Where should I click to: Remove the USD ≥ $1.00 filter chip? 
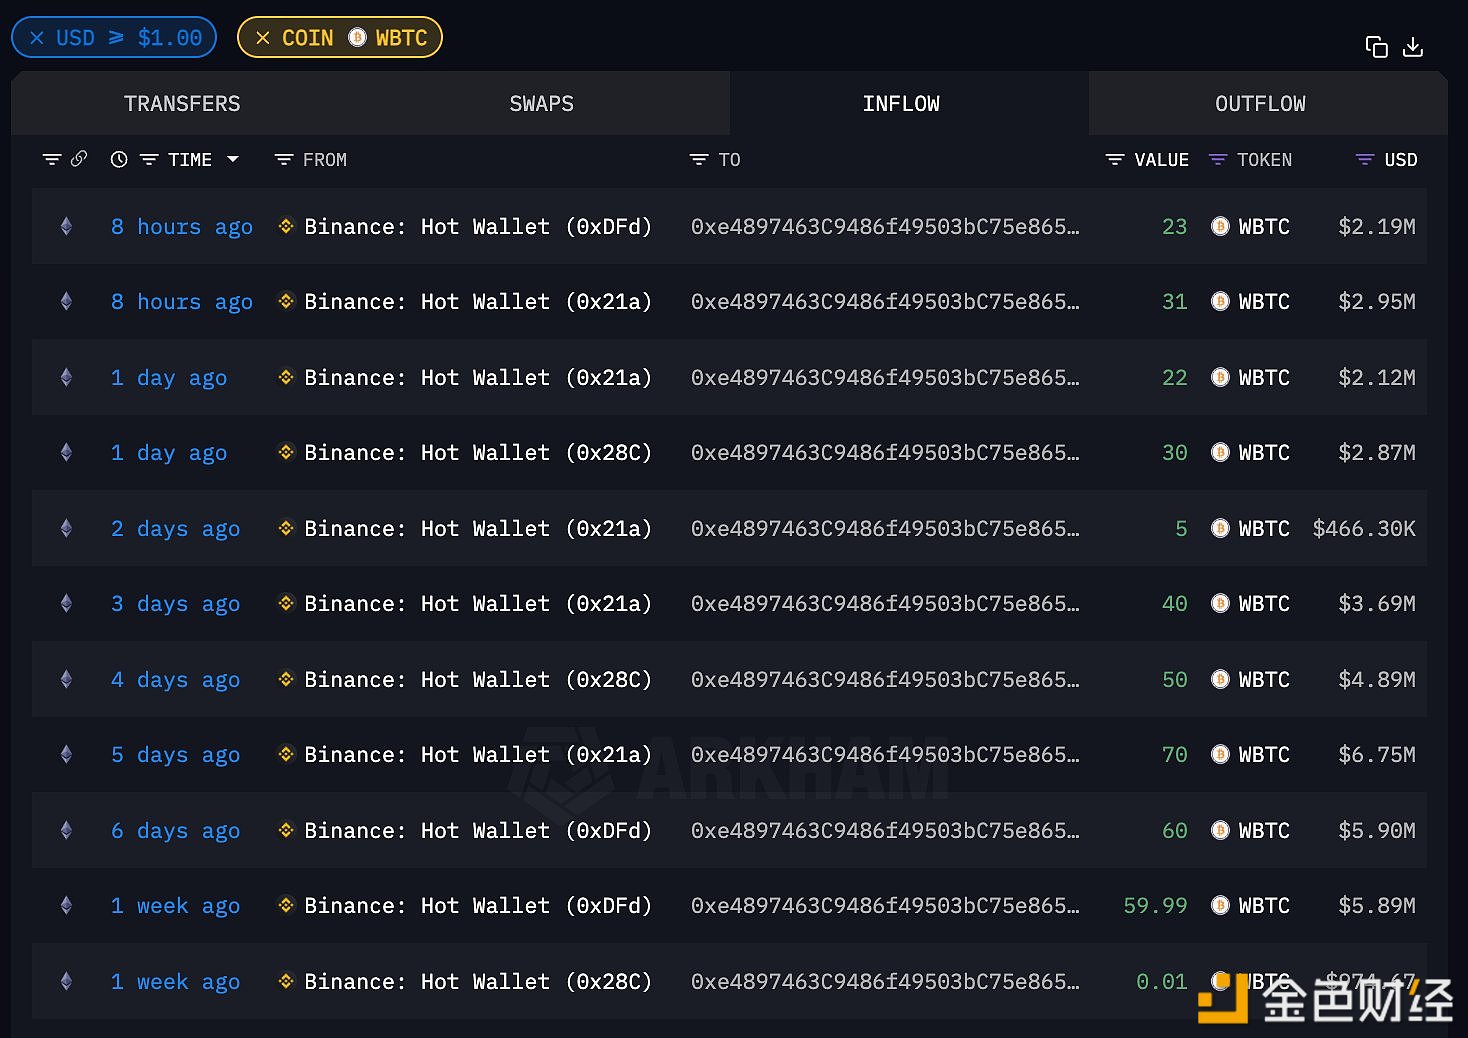click(x=37, y=38)
